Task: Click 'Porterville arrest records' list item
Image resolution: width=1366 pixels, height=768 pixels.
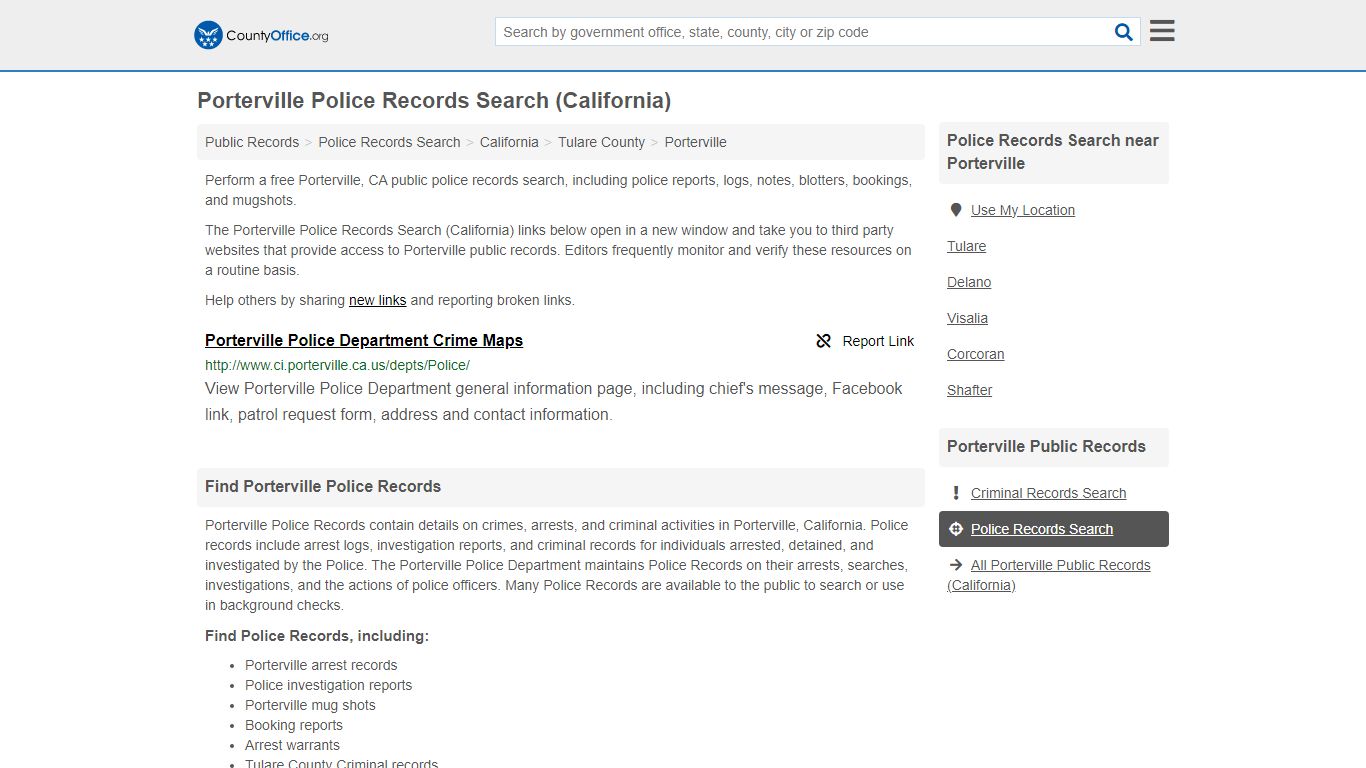Action: tap(321, 665)
